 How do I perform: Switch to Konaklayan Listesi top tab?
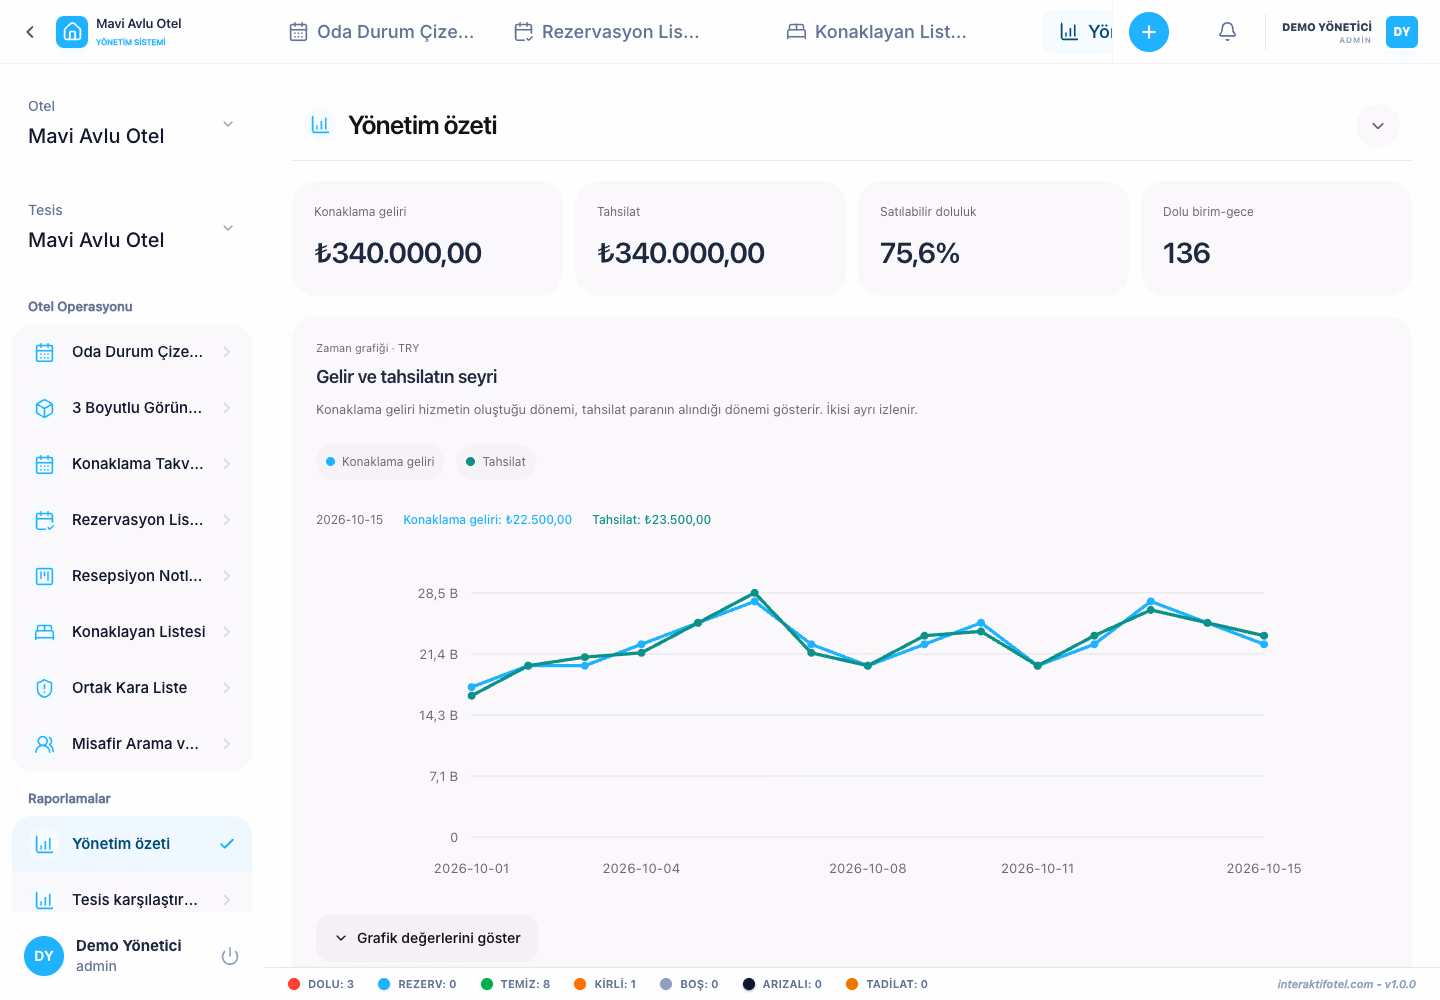(x=877, y=32)
